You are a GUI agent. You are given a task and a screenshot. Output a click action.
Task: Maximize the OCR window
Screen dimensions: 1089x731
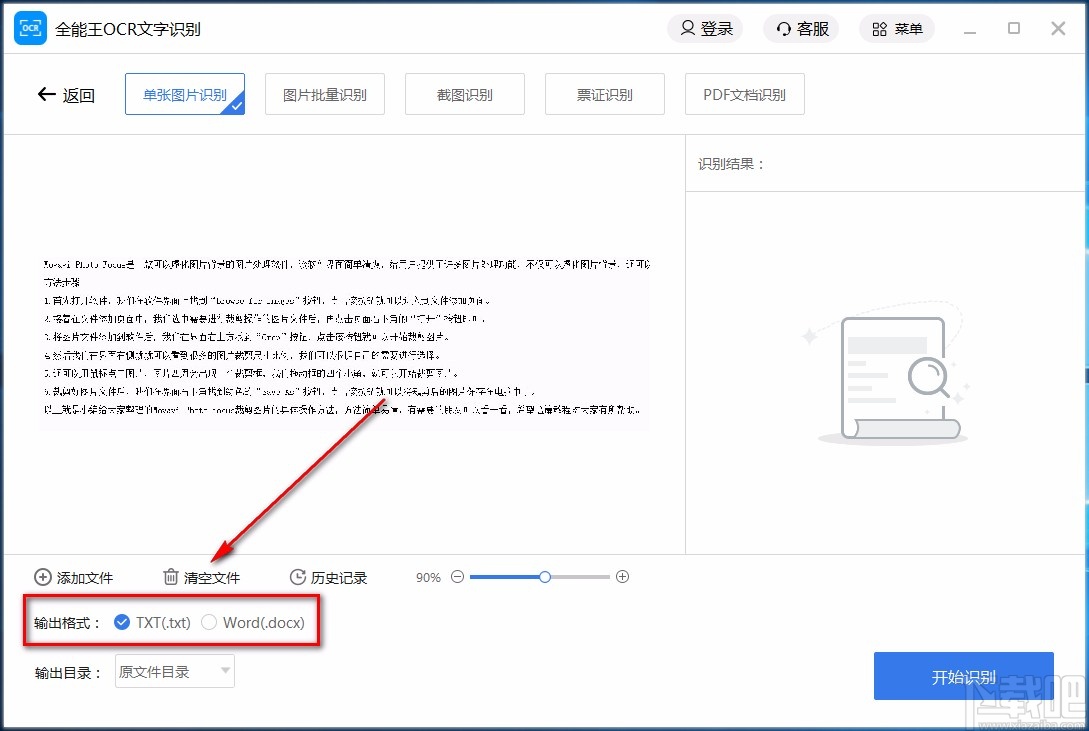click(x=1014, y=28)
